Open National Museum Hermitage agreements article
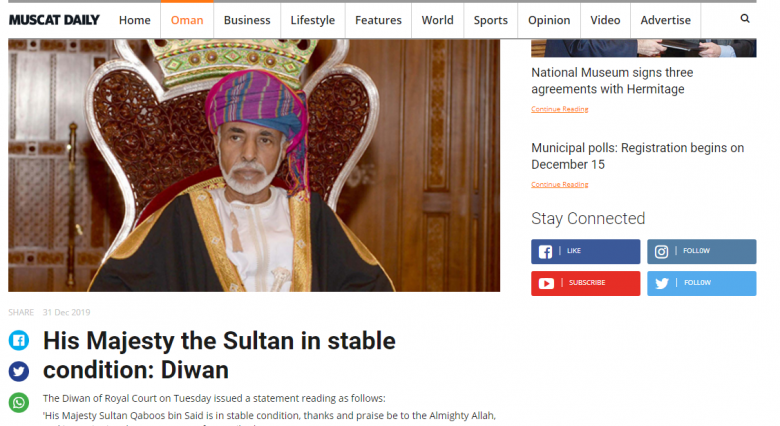This screenshot has width=780, height=426. 612,81
